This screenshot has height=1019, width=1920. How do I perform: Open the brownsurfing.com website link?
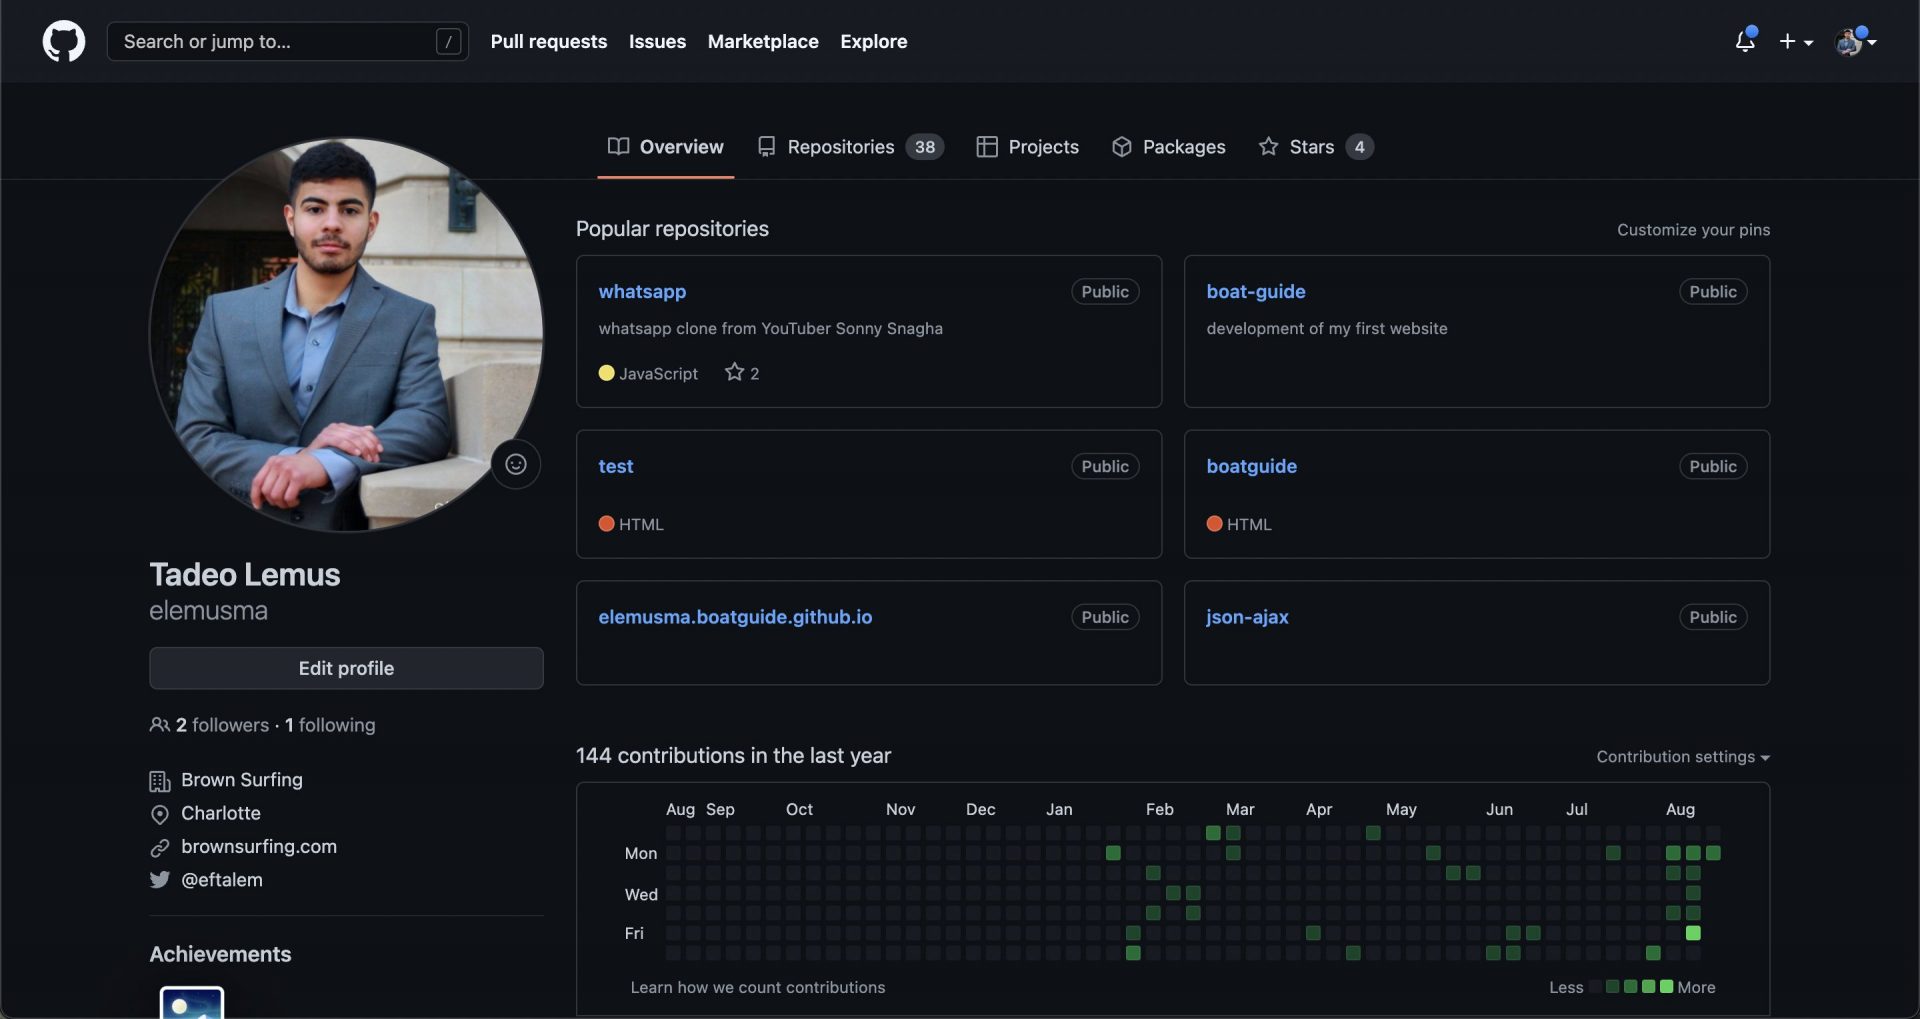(x=259, y=847)
